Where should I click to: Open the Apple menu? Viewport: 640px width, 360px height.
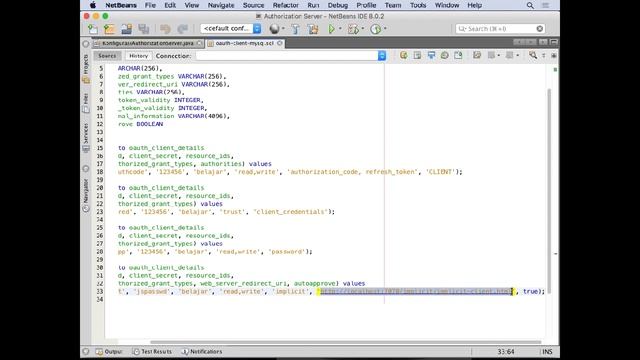tap(93, 5)
